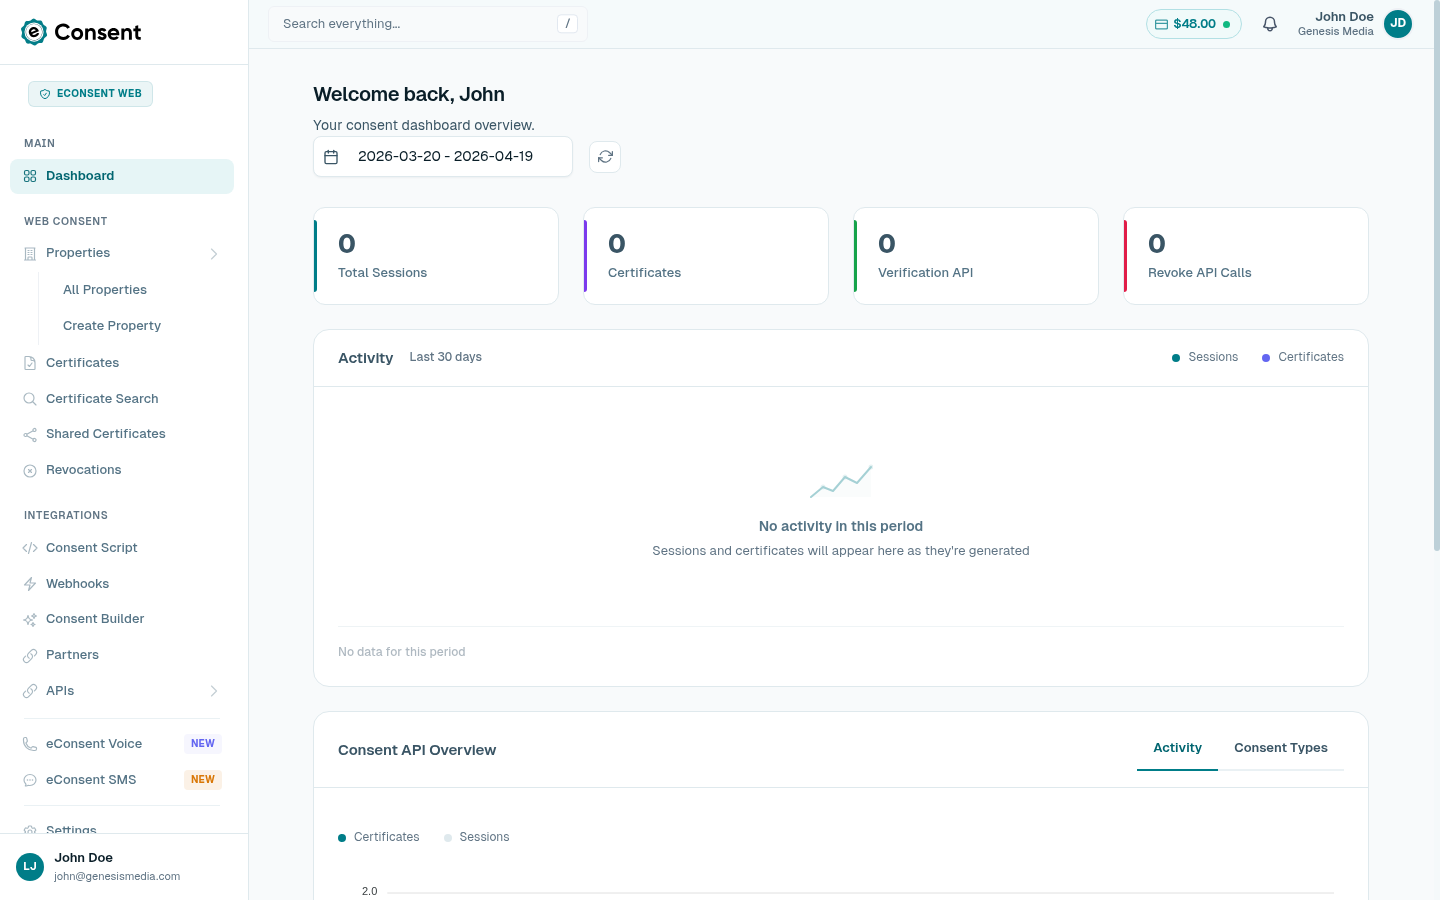This screenshot has height=900, width=1440.
Task: Click the 'Last 30 days' label
Action: 446,357
